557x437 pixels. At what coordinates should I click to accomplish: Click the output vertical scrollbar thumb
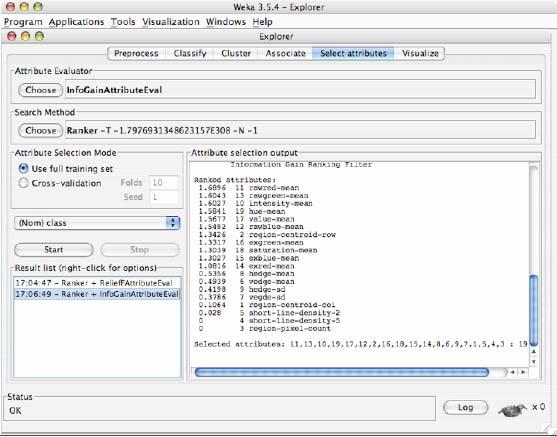tap(533, 311)
